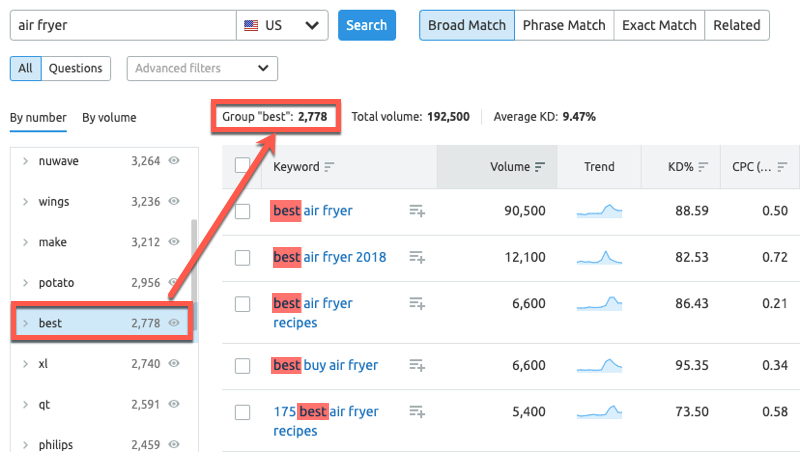This screenshot has width=800, height=452.
Task: Sort by the Volume column icon
Action: point(540,167)
